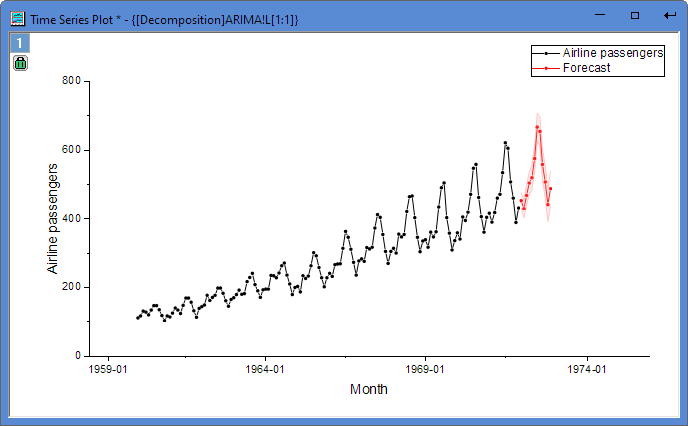Click the red forecast line peak
Image resolution: width=688 pixels, height=426 pixels.
pos(537,127)
